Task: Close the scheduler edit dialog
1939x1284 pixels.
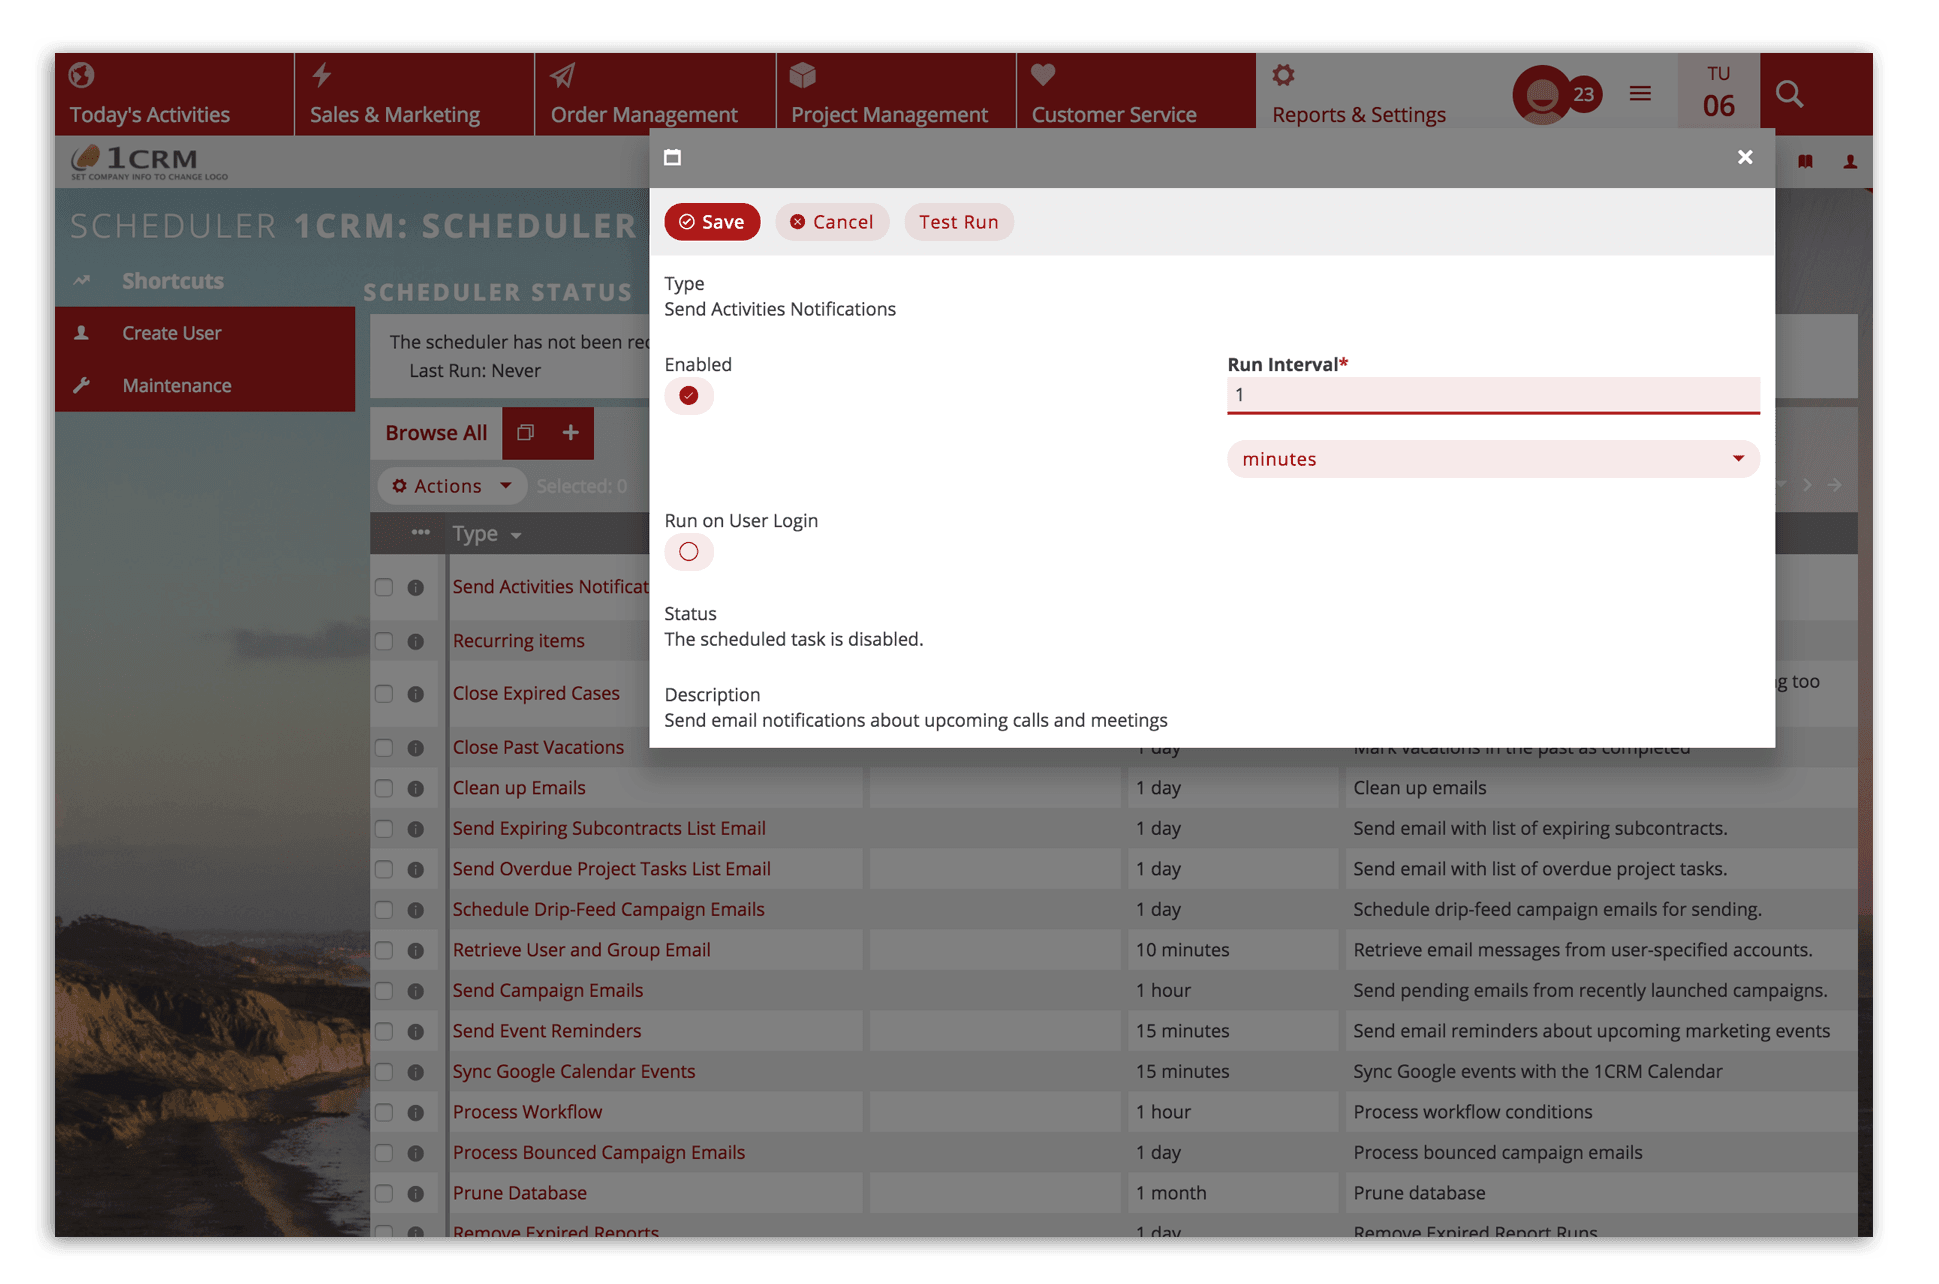Action: (1745, 157)
